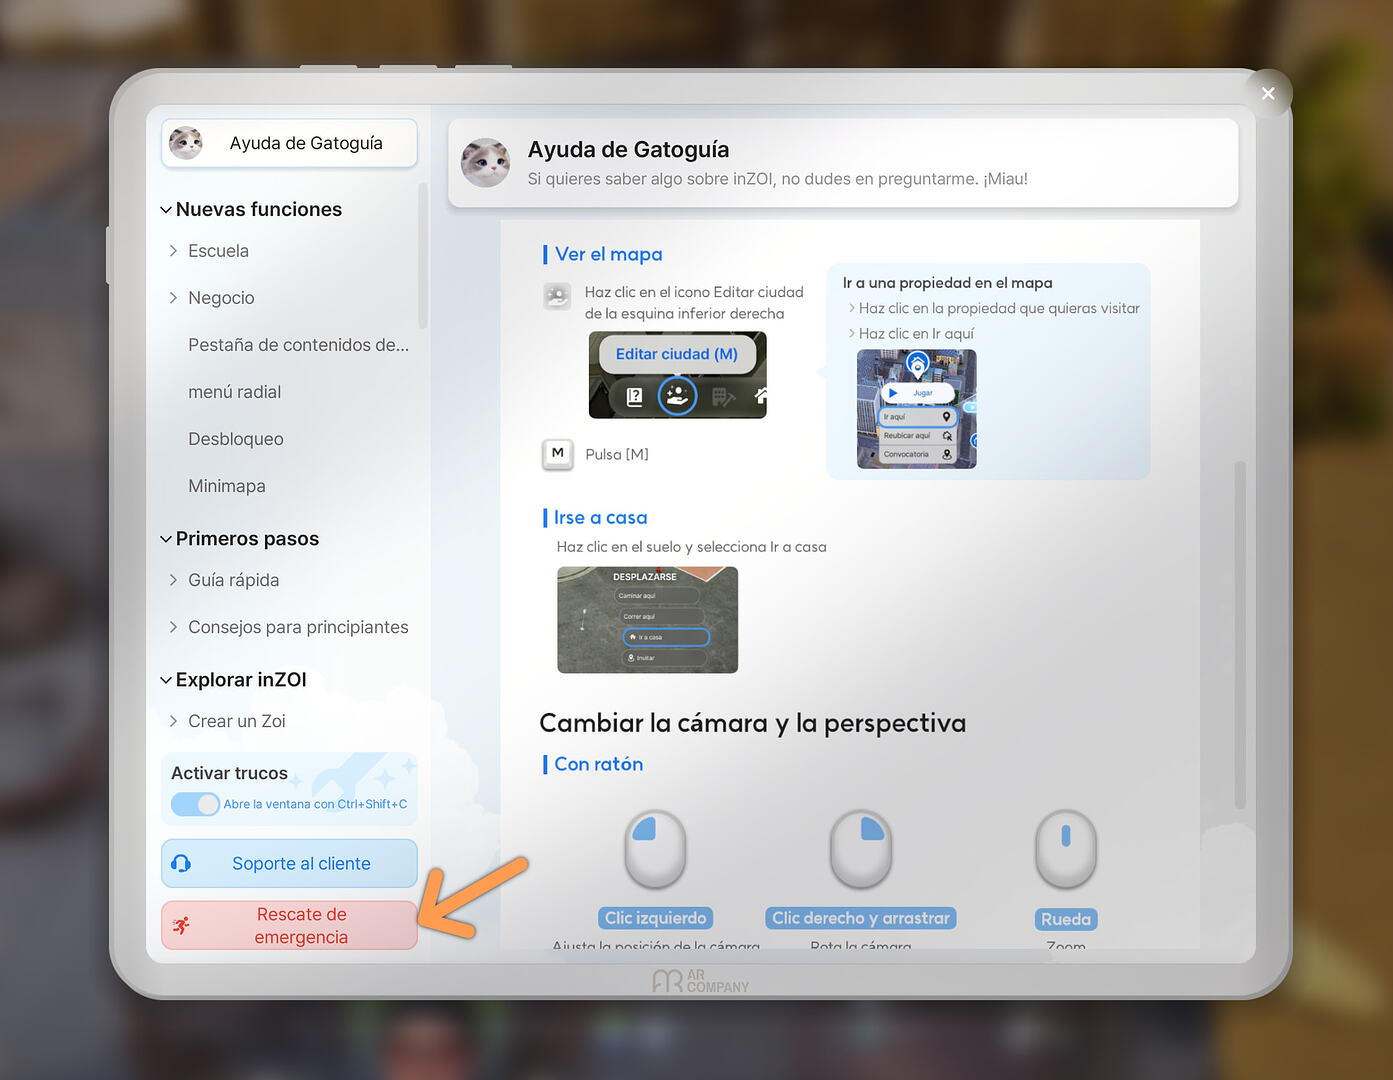This screenshot has width=1393, height=1080.
Task: Click the Clic derecho y arrastrar label
Action: coord(861,918)
